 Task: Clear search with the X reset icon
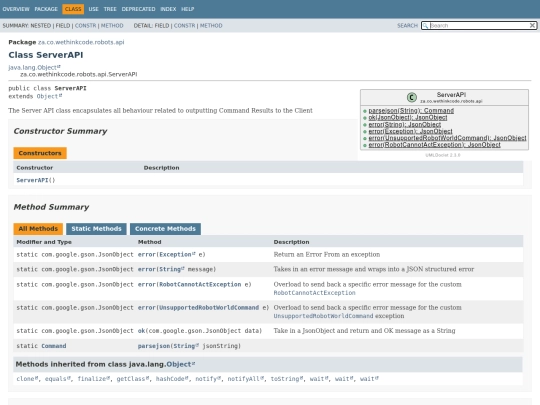point(532,25)
